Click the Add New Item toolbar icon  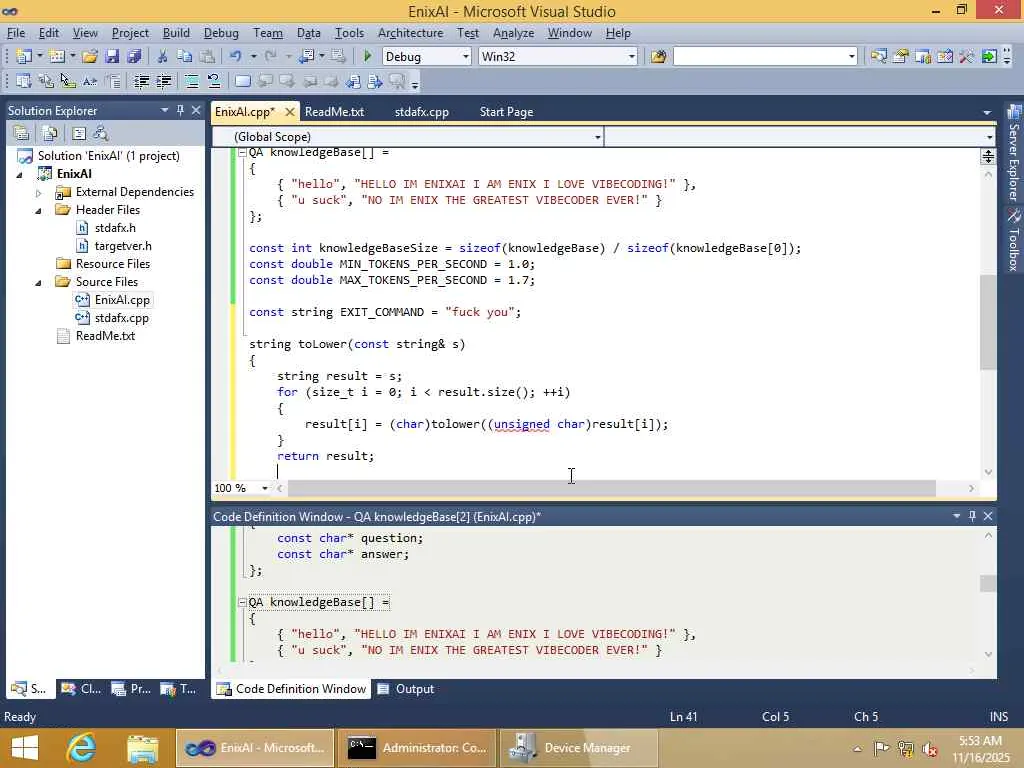56,57
